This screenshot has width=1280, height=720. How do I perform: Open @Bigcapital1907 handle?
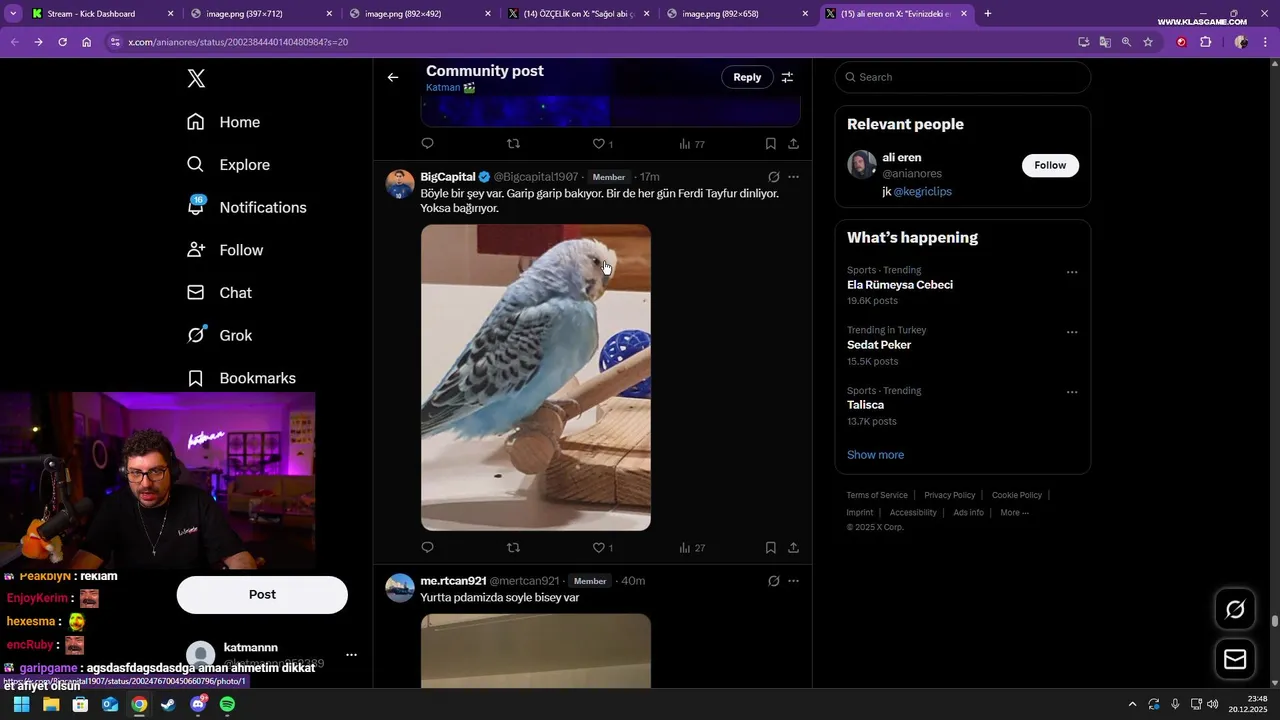[x=536, y=177]
